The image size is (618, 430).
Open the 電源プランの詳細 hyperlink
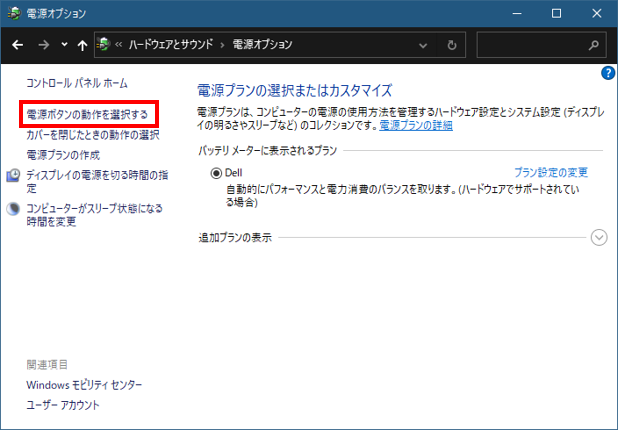click(x=416, y=125)
